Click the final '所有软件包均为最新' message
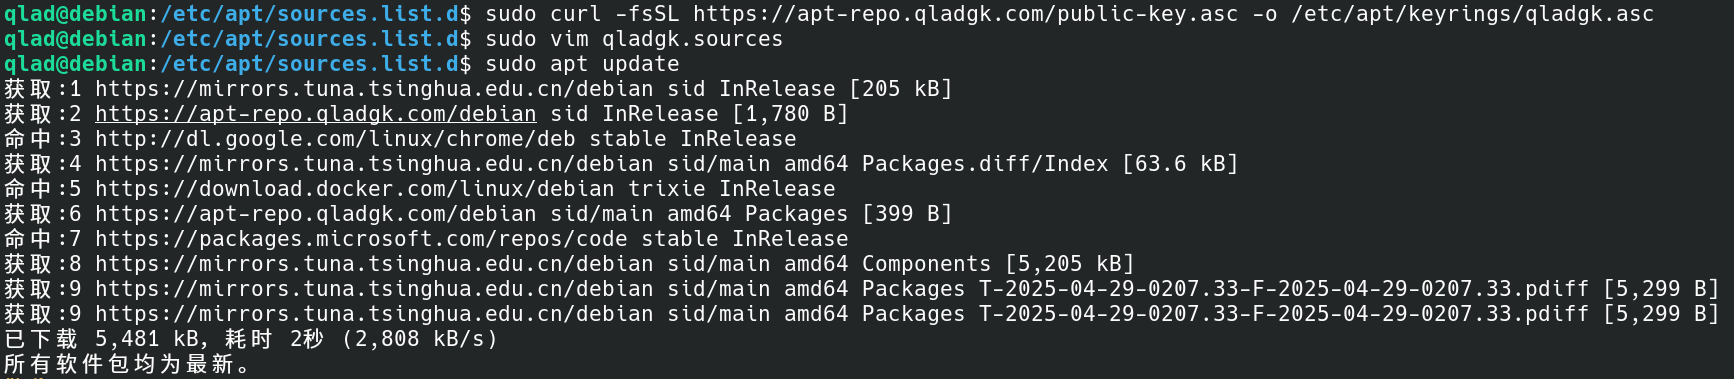This screenshot has height=379, width=1734. point(128,364)
